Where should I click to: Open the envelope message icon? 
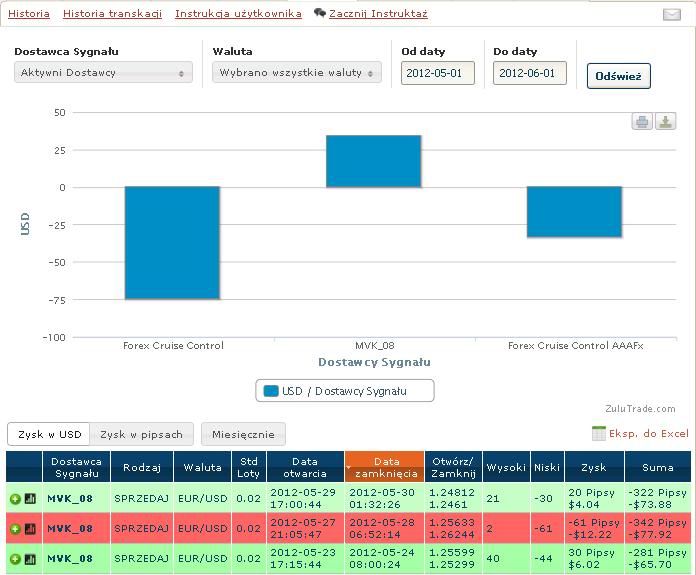(x=672, y=15)
